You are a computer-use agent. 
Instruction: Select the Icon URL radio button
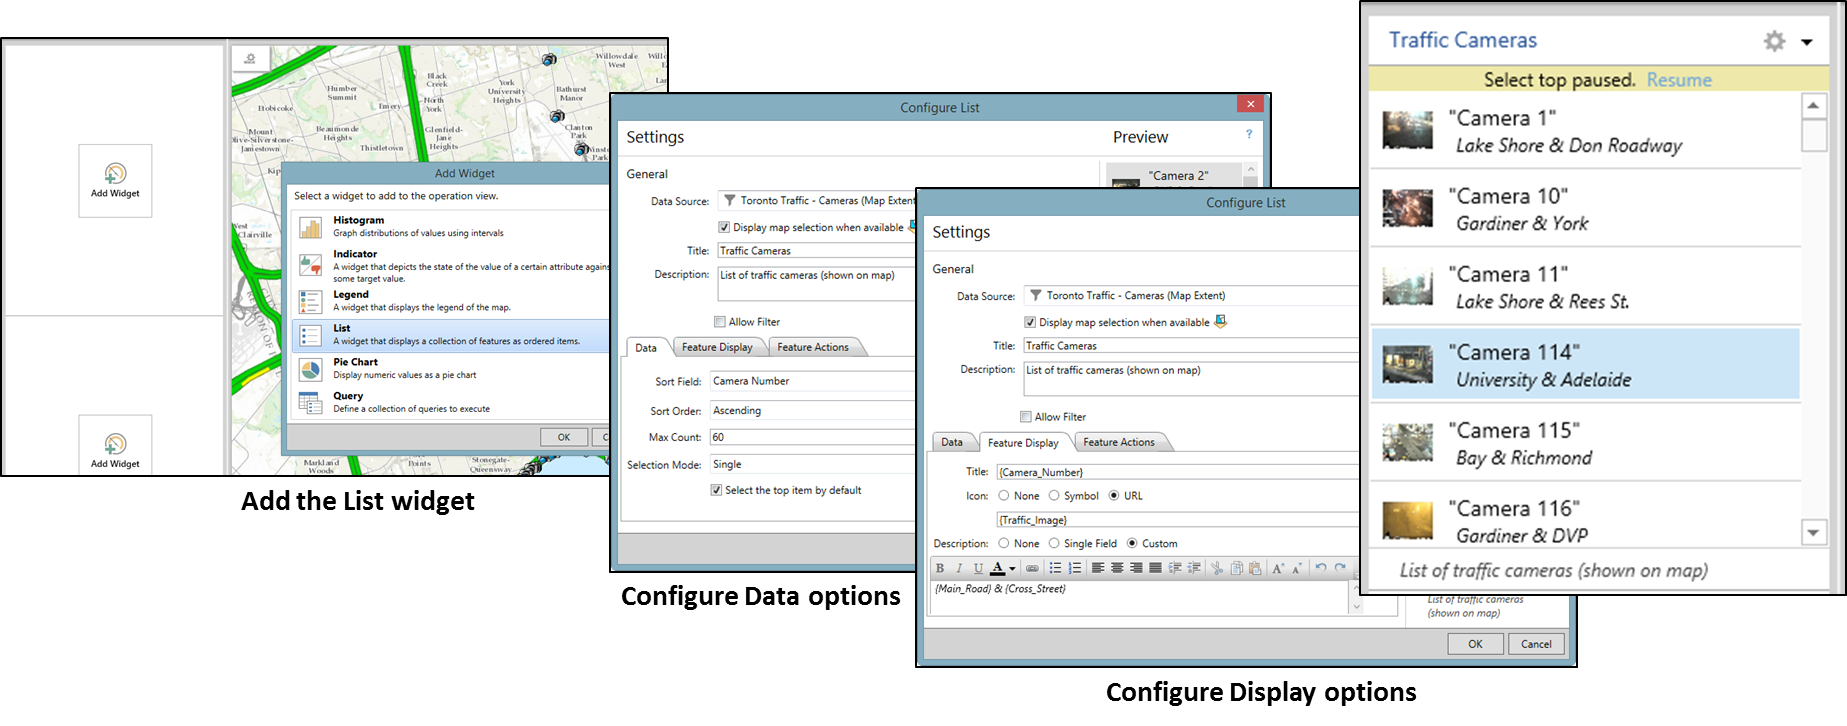1114,496
